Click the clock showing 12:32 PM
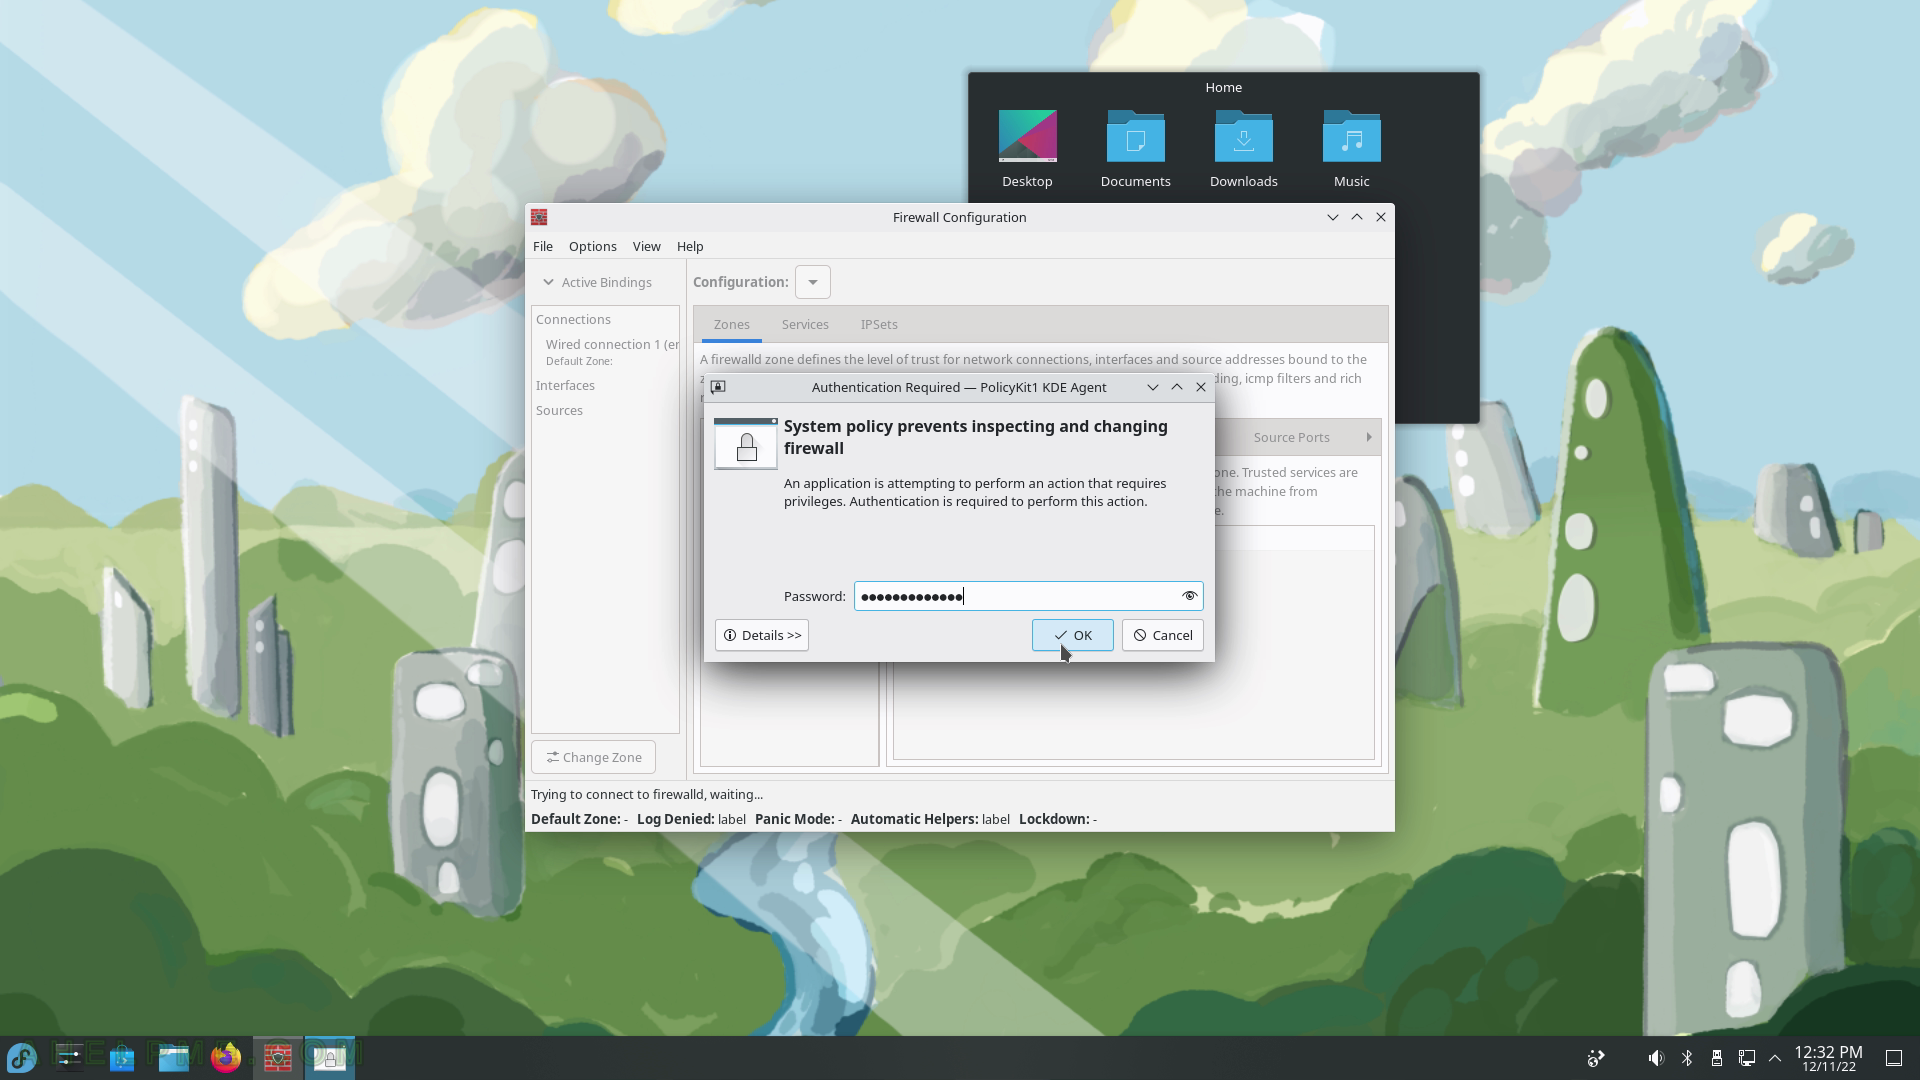1920x1080 pixels. (x=1828, y=1058)
